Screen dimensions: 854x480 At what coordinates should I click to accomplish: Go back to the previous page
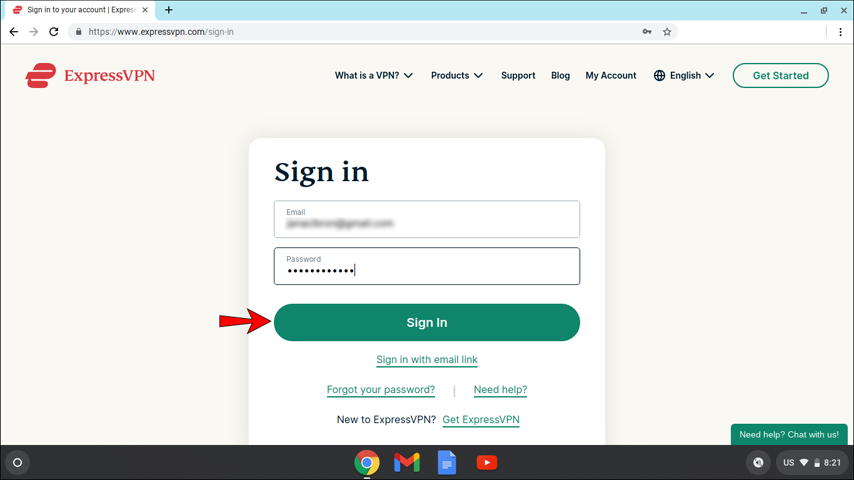(14, 32)
